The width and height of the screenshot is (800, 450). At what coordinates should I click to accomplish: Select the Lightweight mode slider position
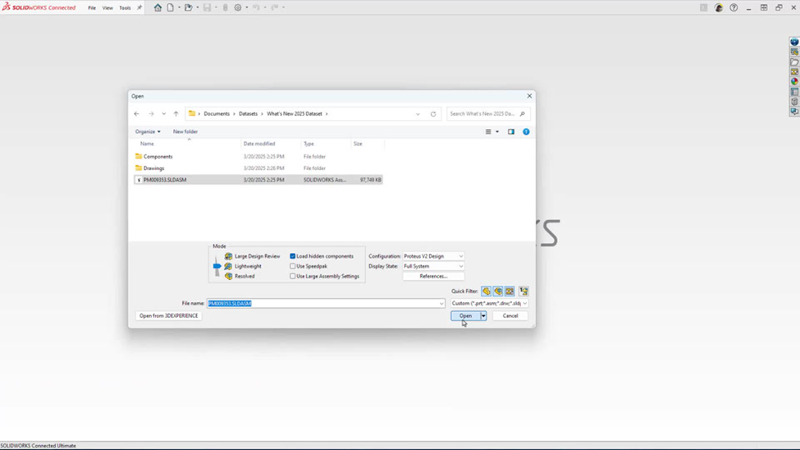coord(217,266)
